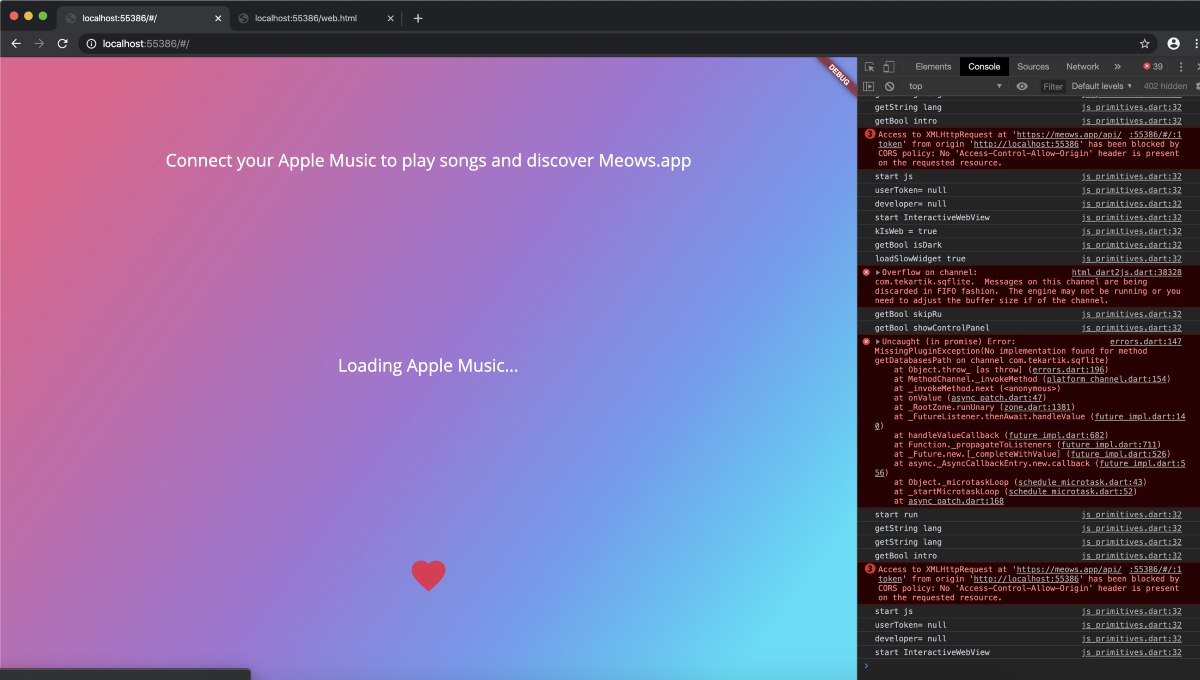Show more DevTools tabs via double chevron

coord(1117,66)
